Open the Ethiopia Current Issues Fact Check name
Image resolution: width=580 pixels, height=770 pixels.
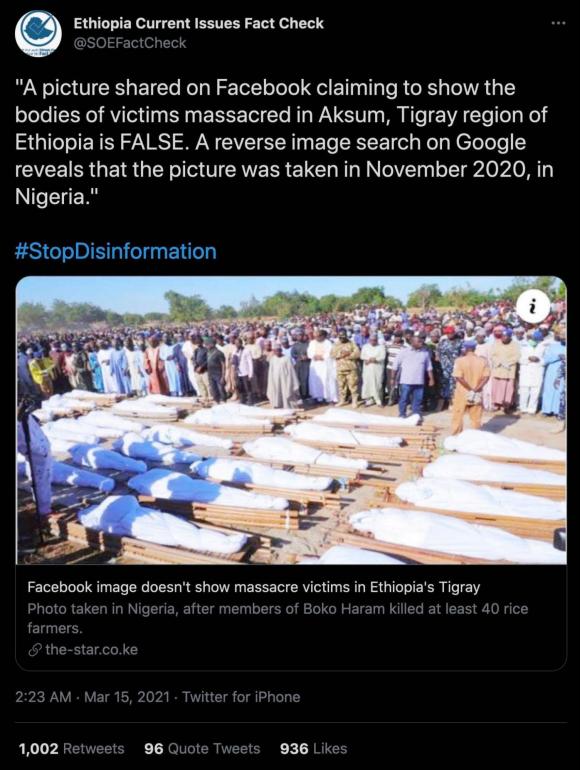tap(198, 23)
